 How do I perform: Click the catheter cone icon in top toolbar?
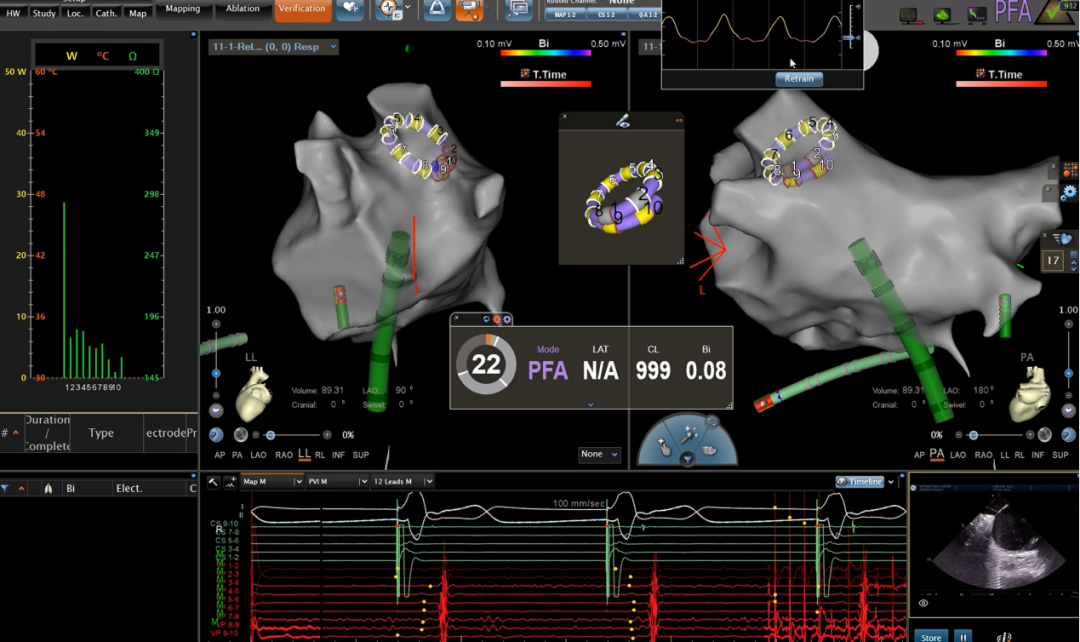click(436, 10)
